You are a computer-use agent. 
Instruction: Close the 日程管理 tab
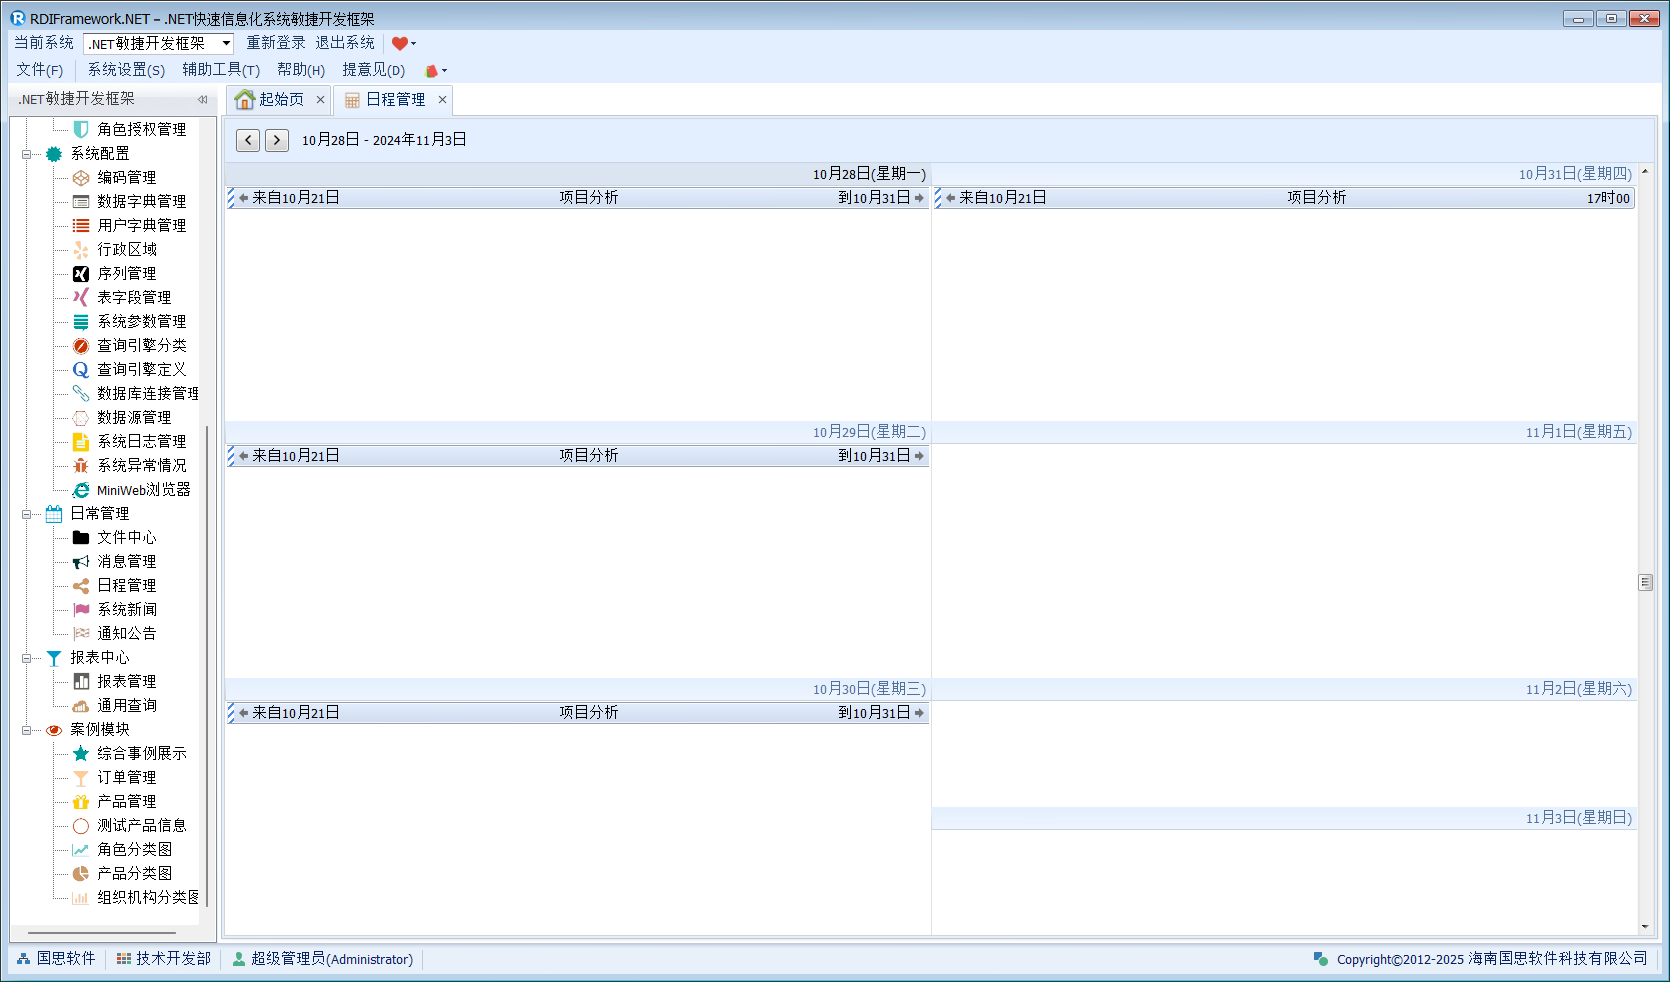click(442, 99)
